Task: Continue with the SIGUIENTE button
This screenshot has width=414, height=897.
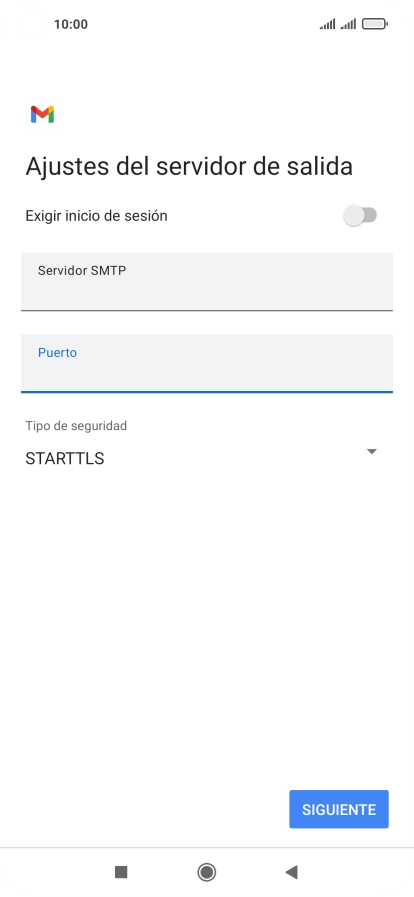Action: click(x=339, y=809)
